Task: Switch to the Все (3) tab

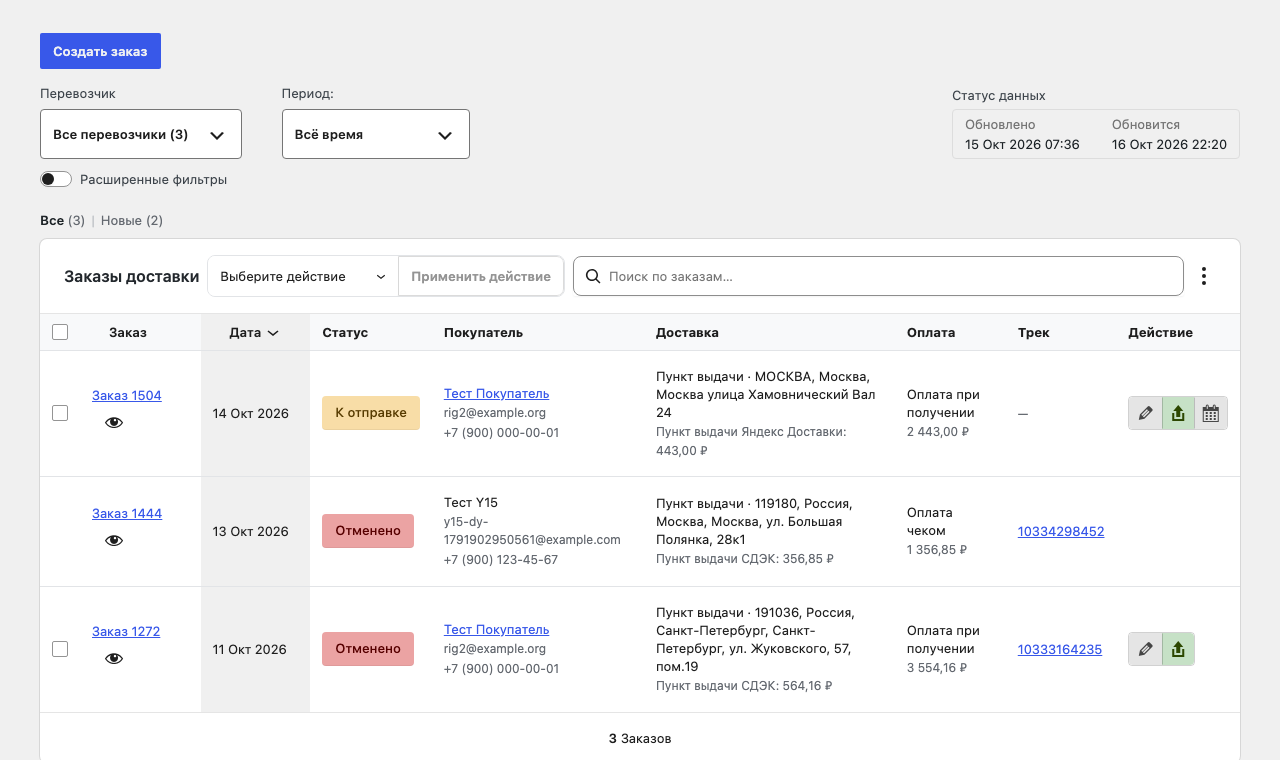Action: (x=62, y=220)
